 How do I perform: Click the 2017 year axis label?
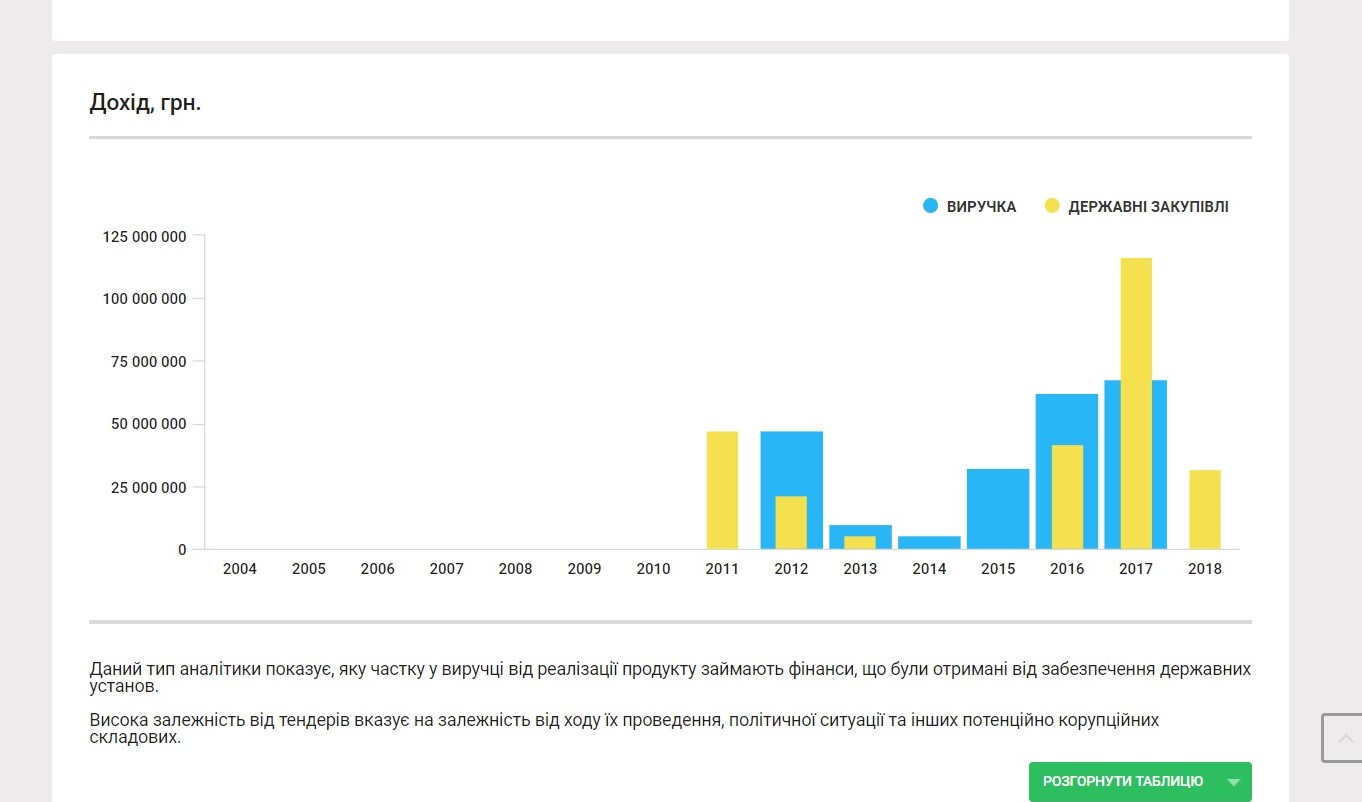(x=1136, y=569)
